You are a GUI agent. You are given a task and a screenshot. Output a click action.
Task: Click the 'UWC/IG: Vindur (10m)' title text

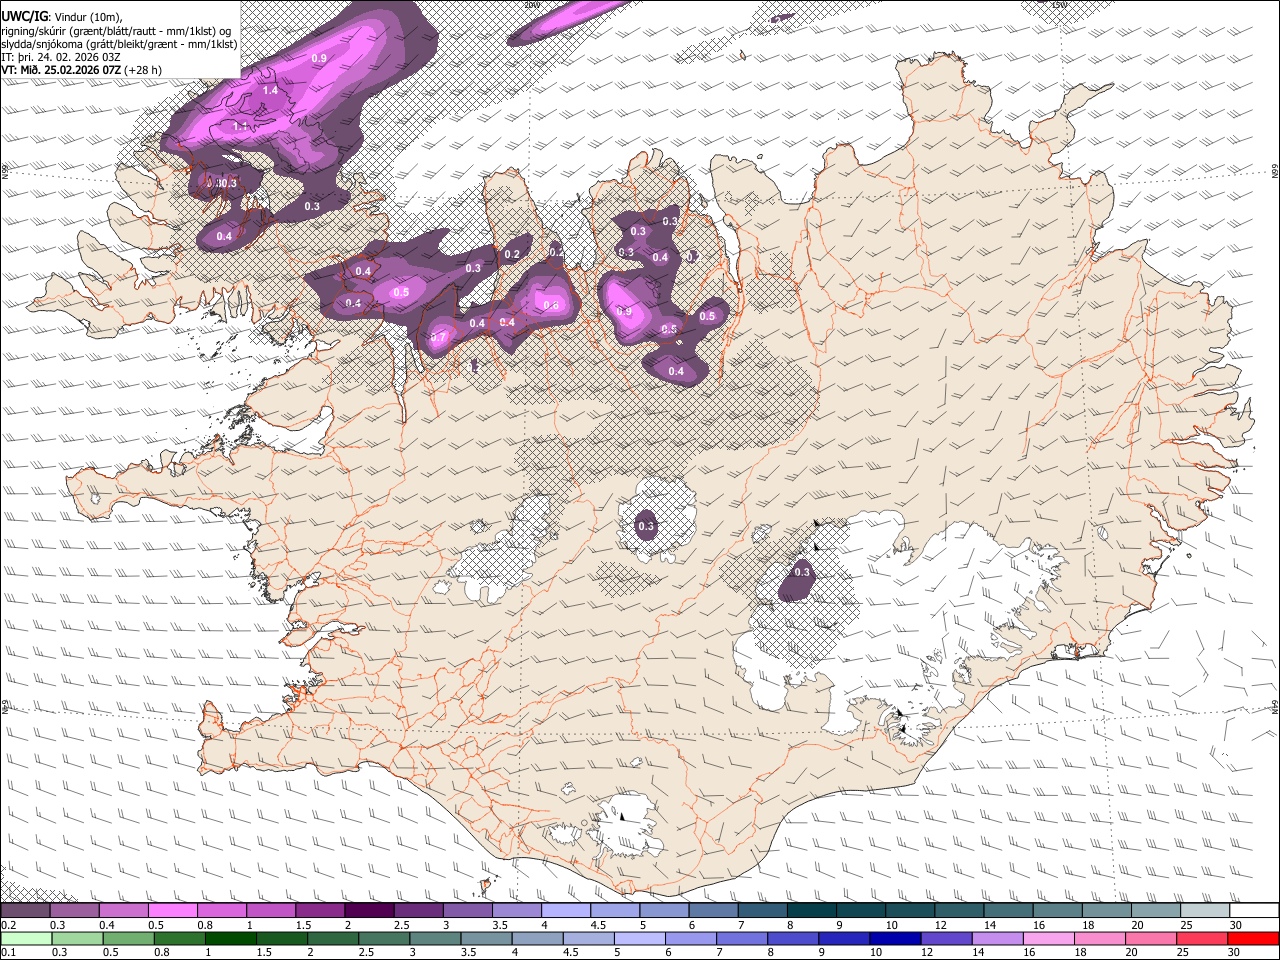click(62, 16)
